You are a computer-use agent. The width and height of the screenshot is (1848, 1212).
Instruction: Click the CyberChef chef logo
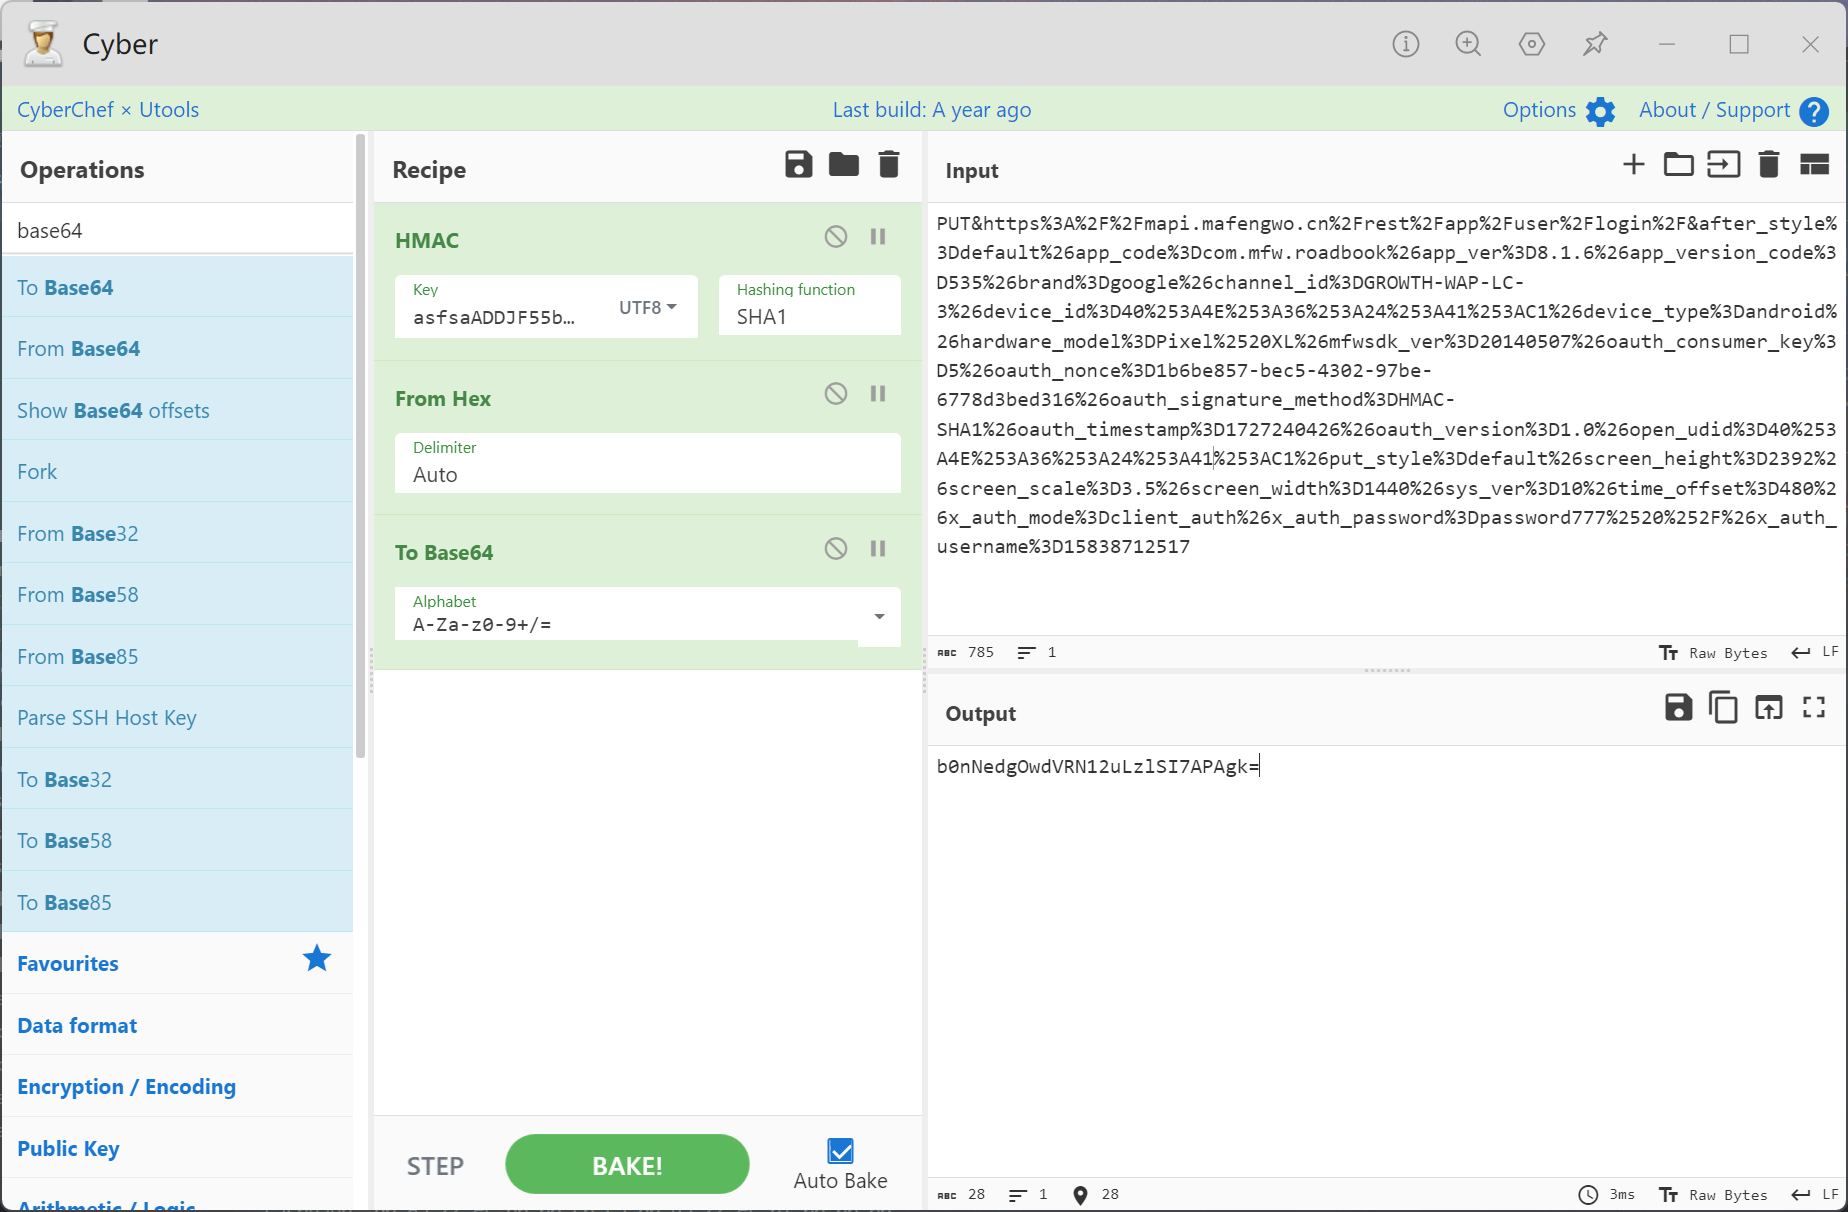(x=43, y=44)
